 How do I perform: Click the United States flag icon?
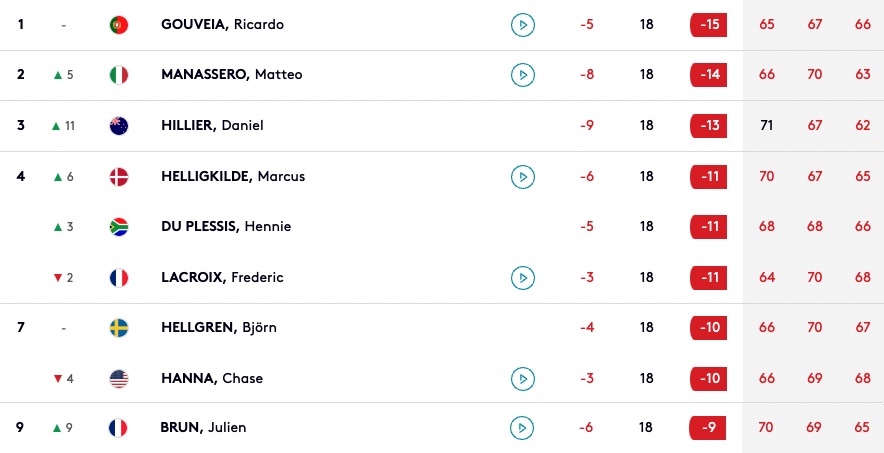click(119, 379)
